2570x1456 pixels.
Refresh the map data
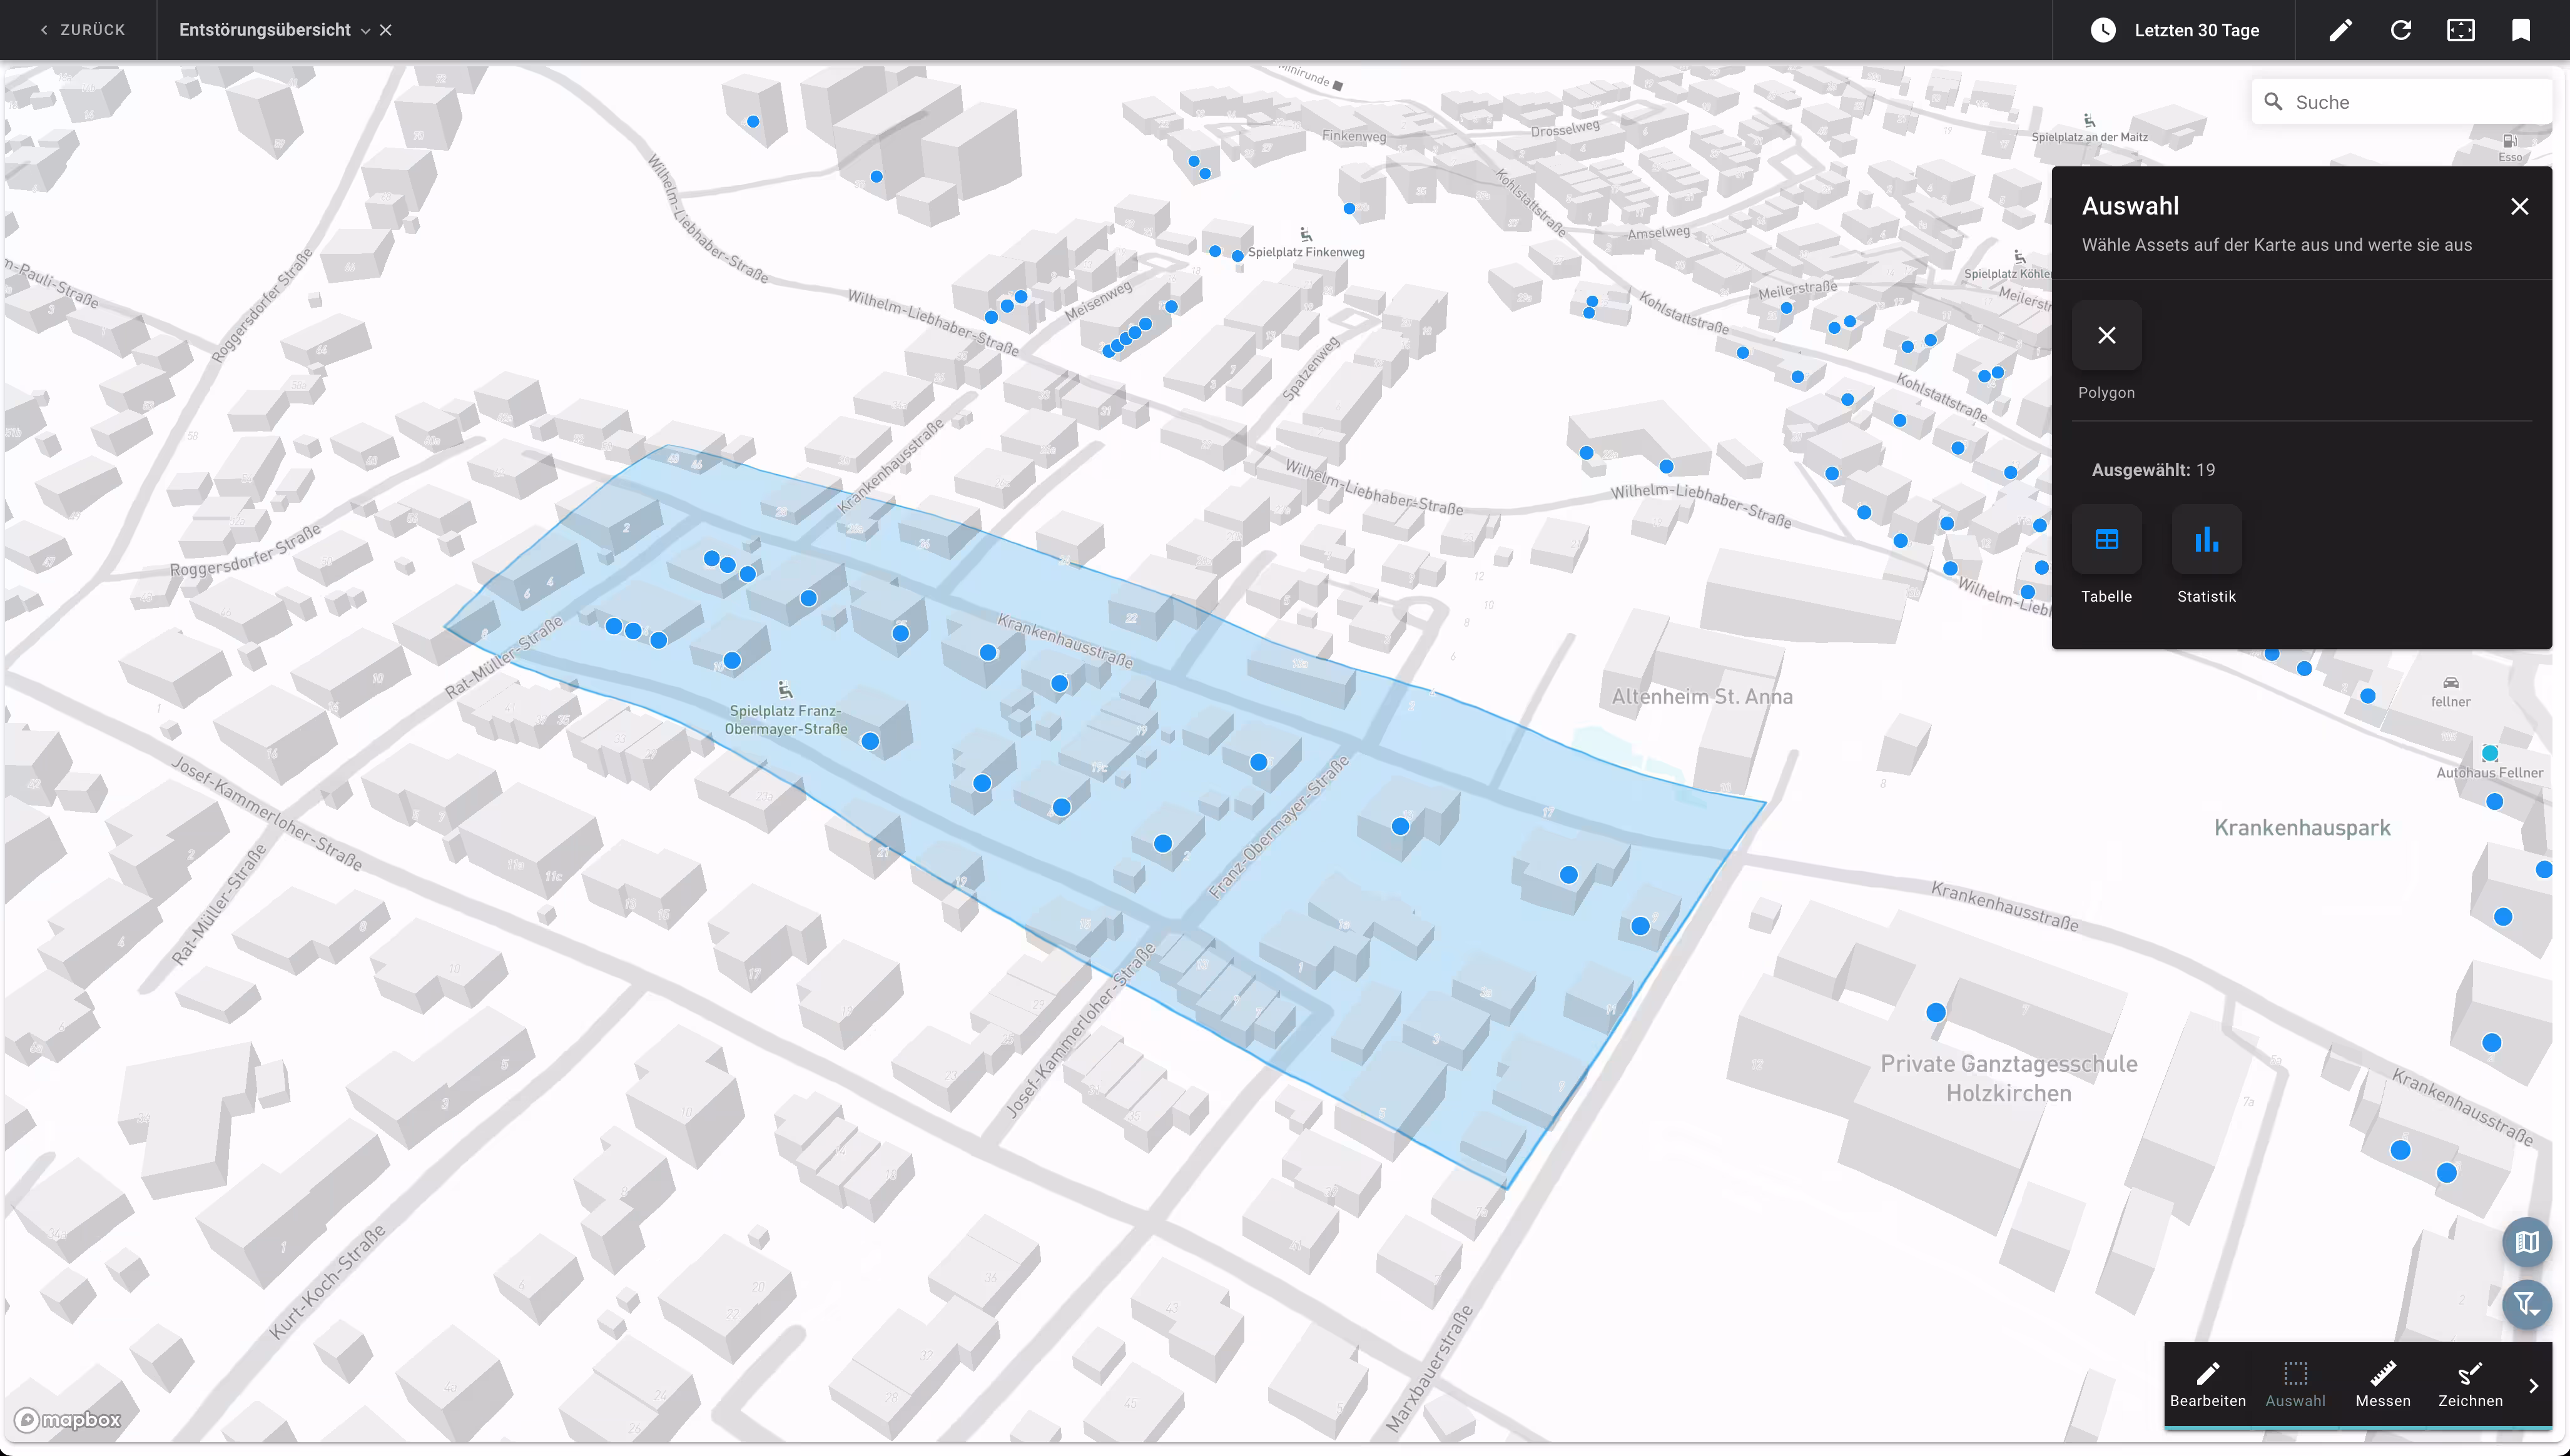pos(2400,30)
